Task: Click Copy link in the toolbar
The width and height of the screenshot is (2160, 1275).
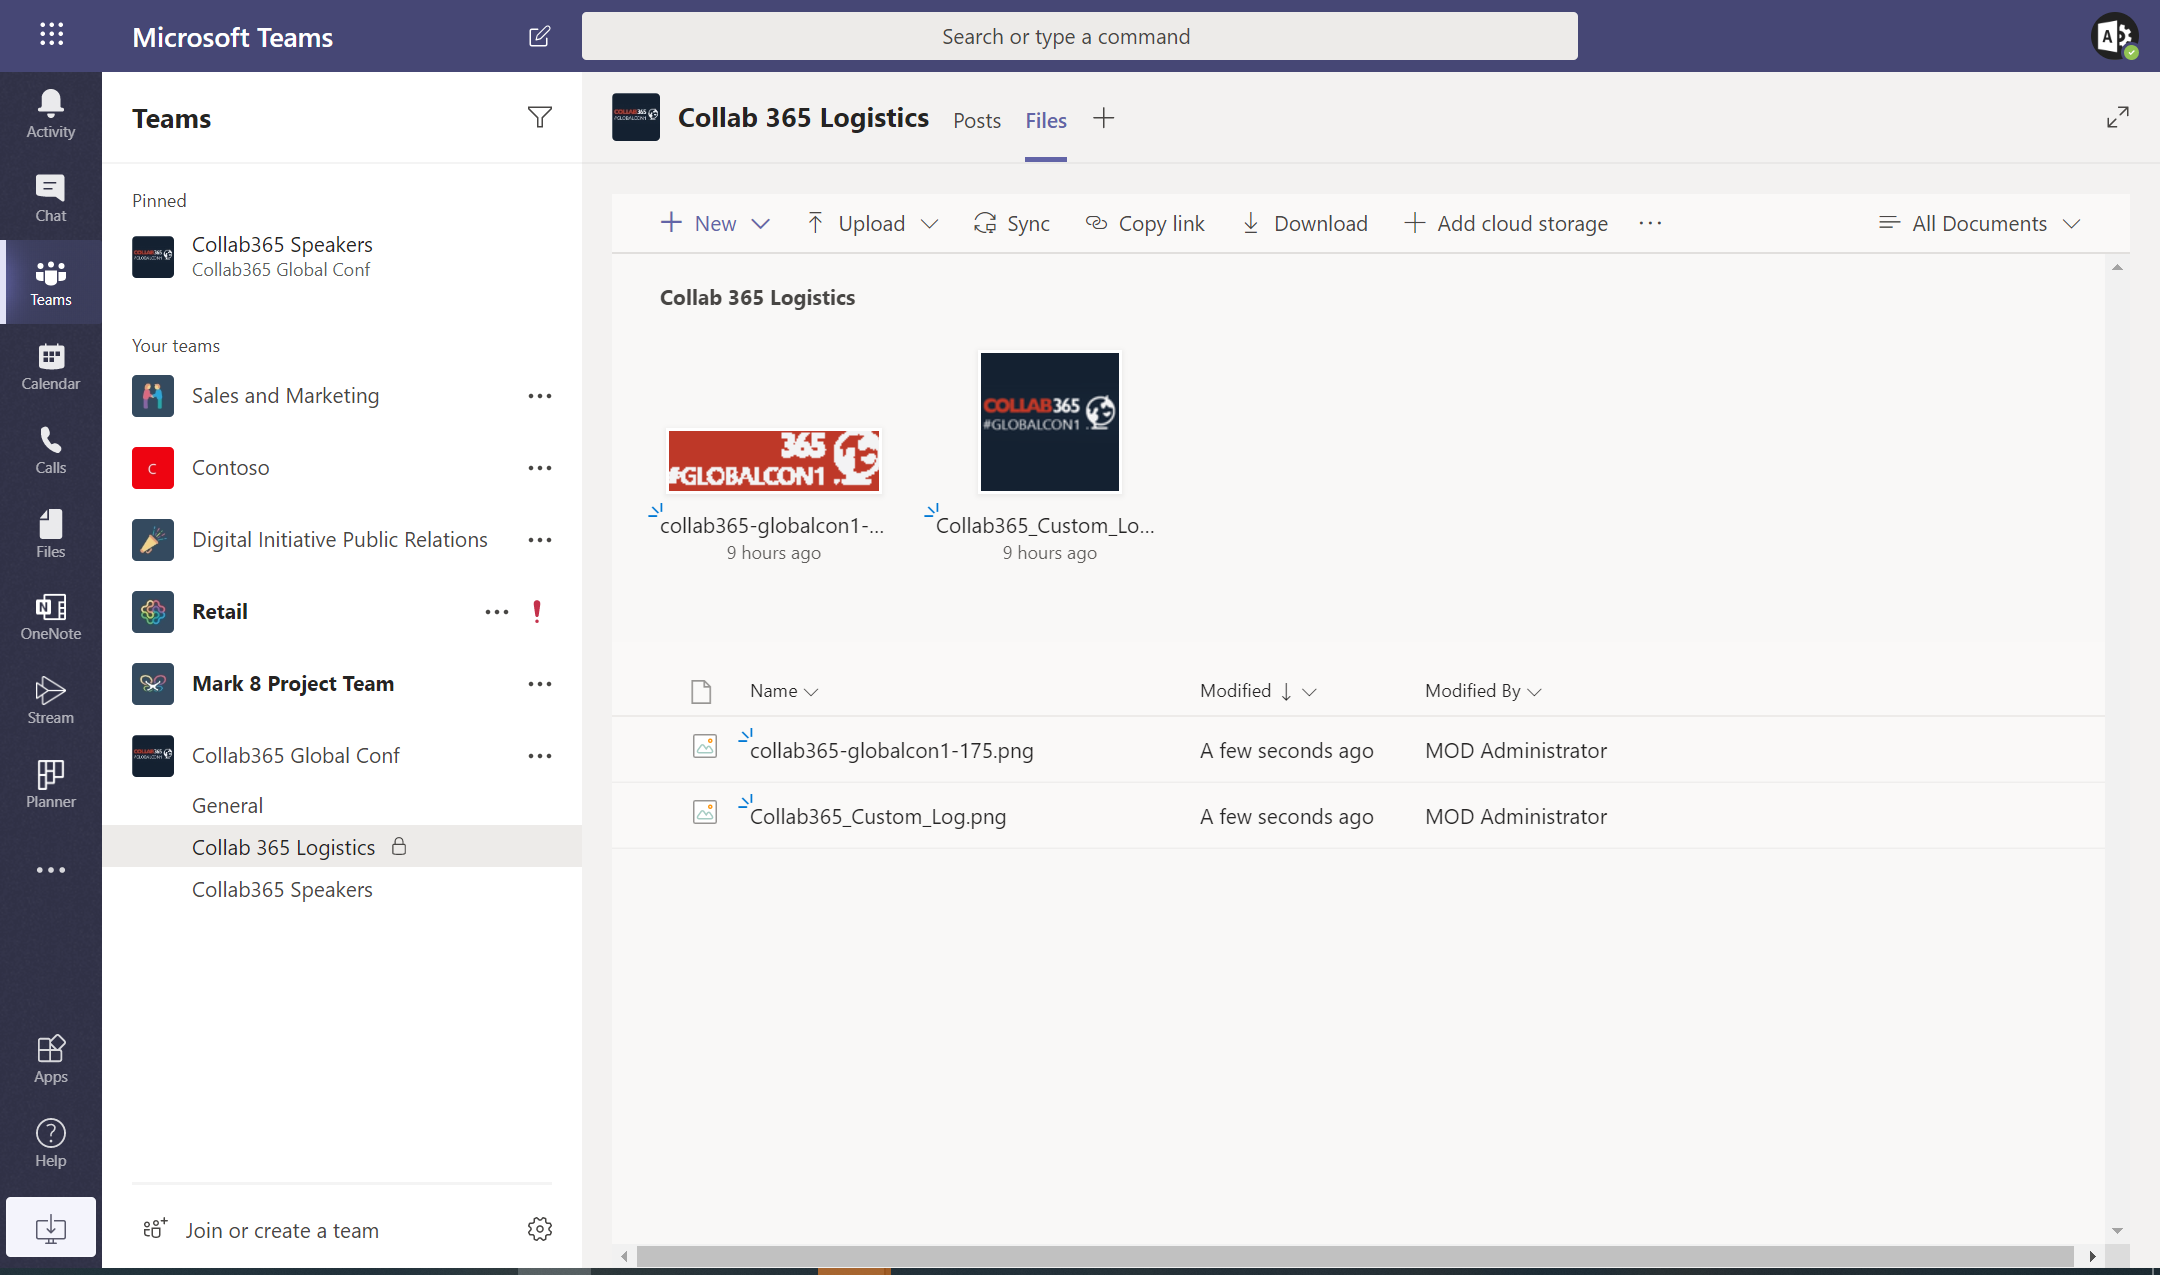Action: [x=1145, y=223]
